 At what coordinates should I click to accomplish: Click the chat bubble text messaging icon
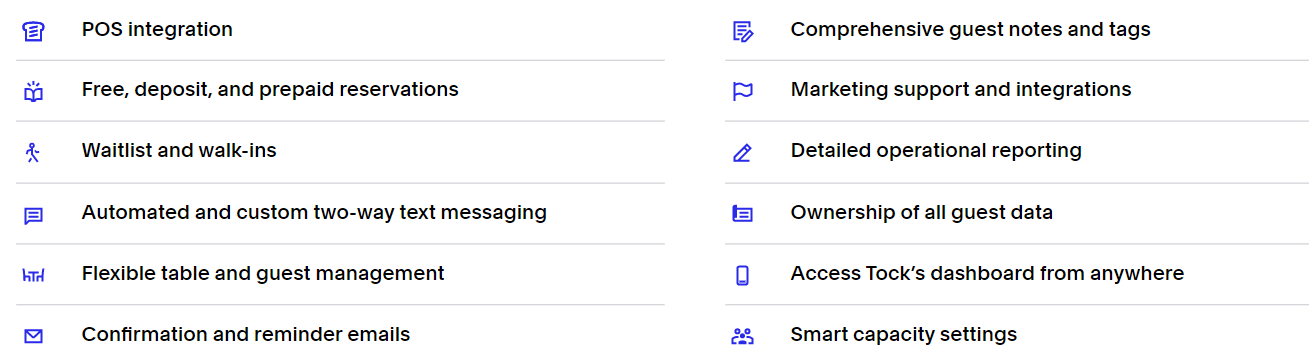(x=33, y=216)
